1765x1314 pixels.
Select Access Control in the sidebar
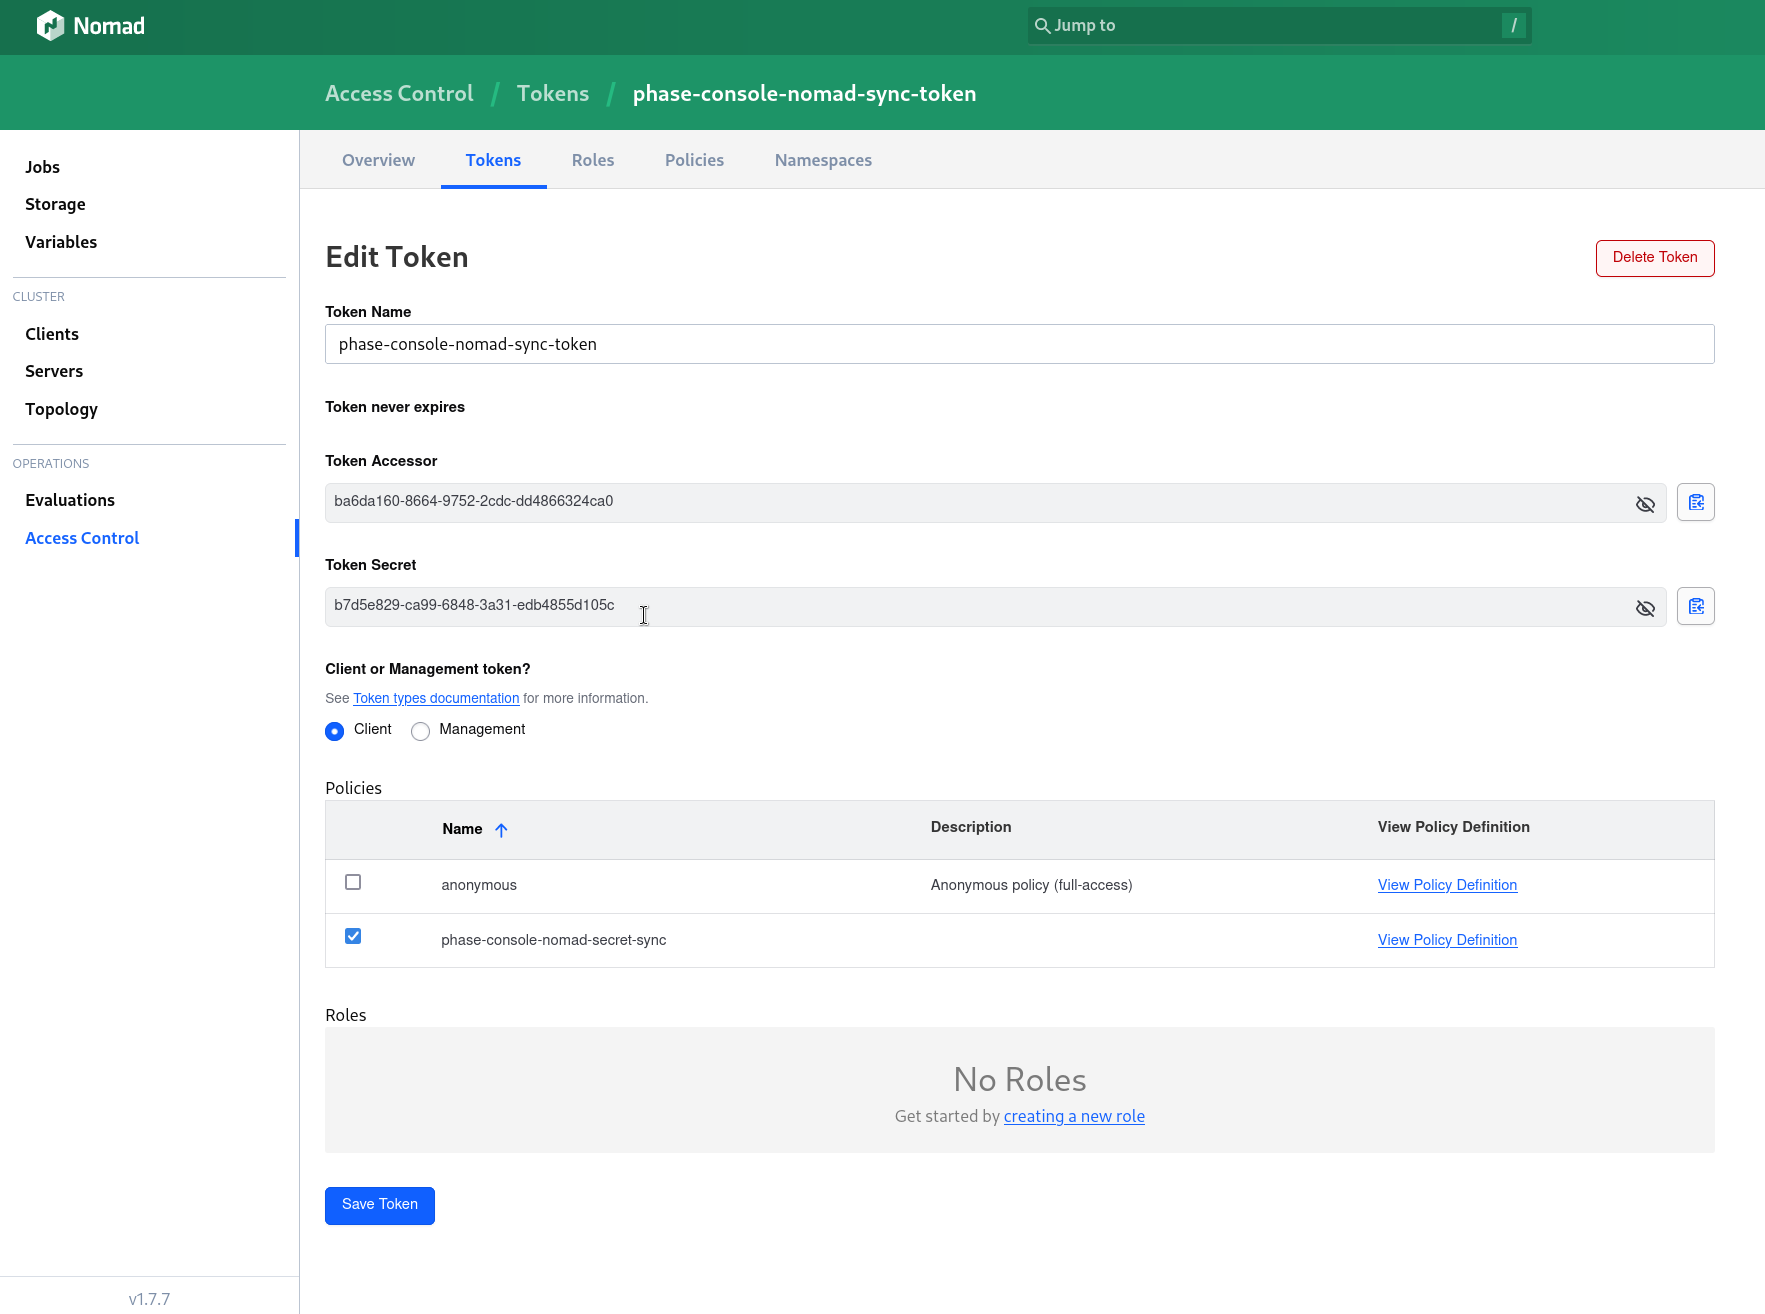[x=82, y=538]
